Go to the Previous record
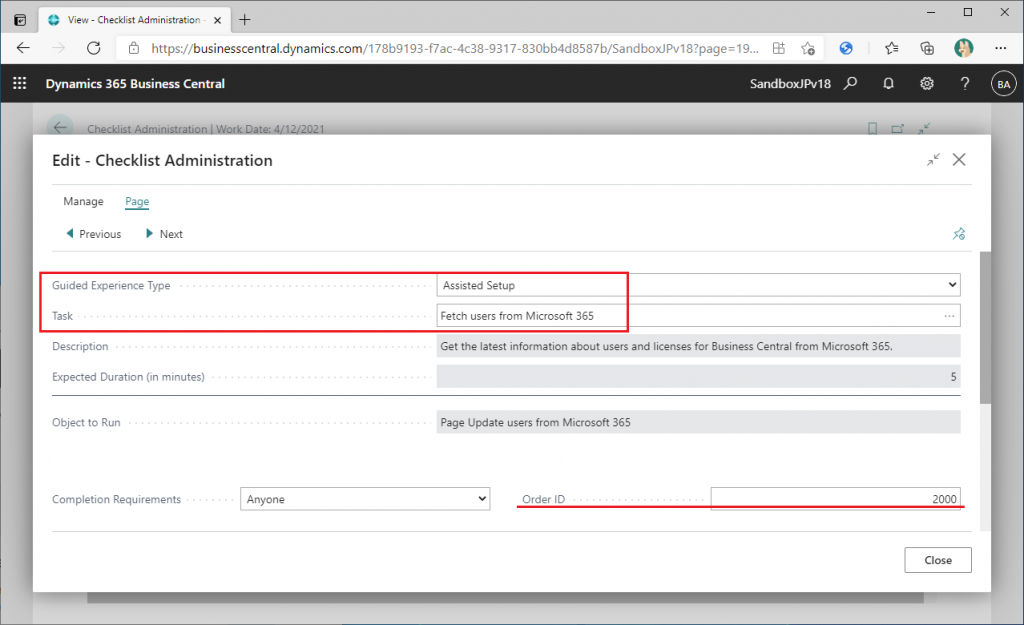Viewport: 1024px width, 625px height. (x=93, y=234)
